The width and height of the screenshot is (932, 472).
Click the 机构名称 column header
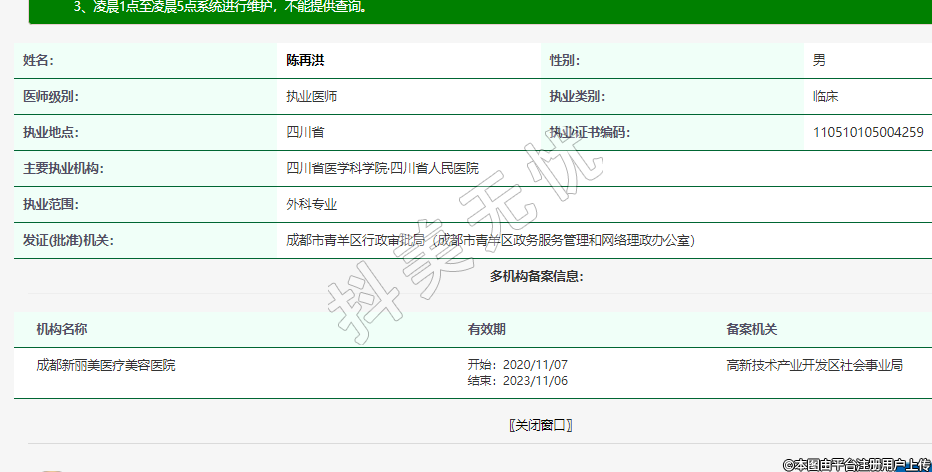62,329
